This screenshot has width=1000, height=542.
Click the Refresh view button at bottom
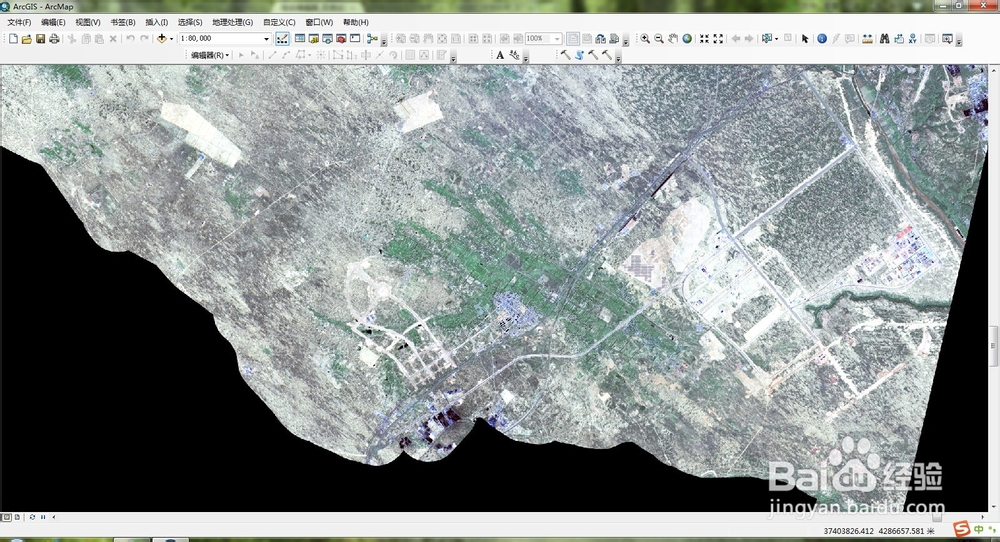[x=32, y=517]
